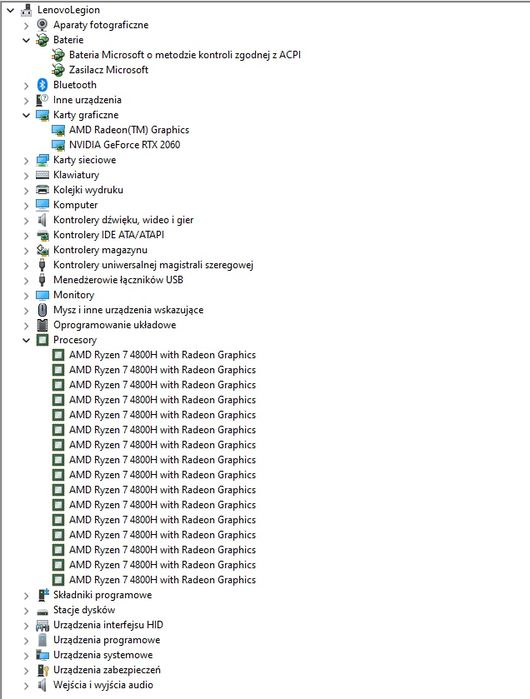This screenshot has width=530, height=699.
Task: Click the USB icon for Kontrolery uniwersalnej magistrali
Action: click(42, 265)
